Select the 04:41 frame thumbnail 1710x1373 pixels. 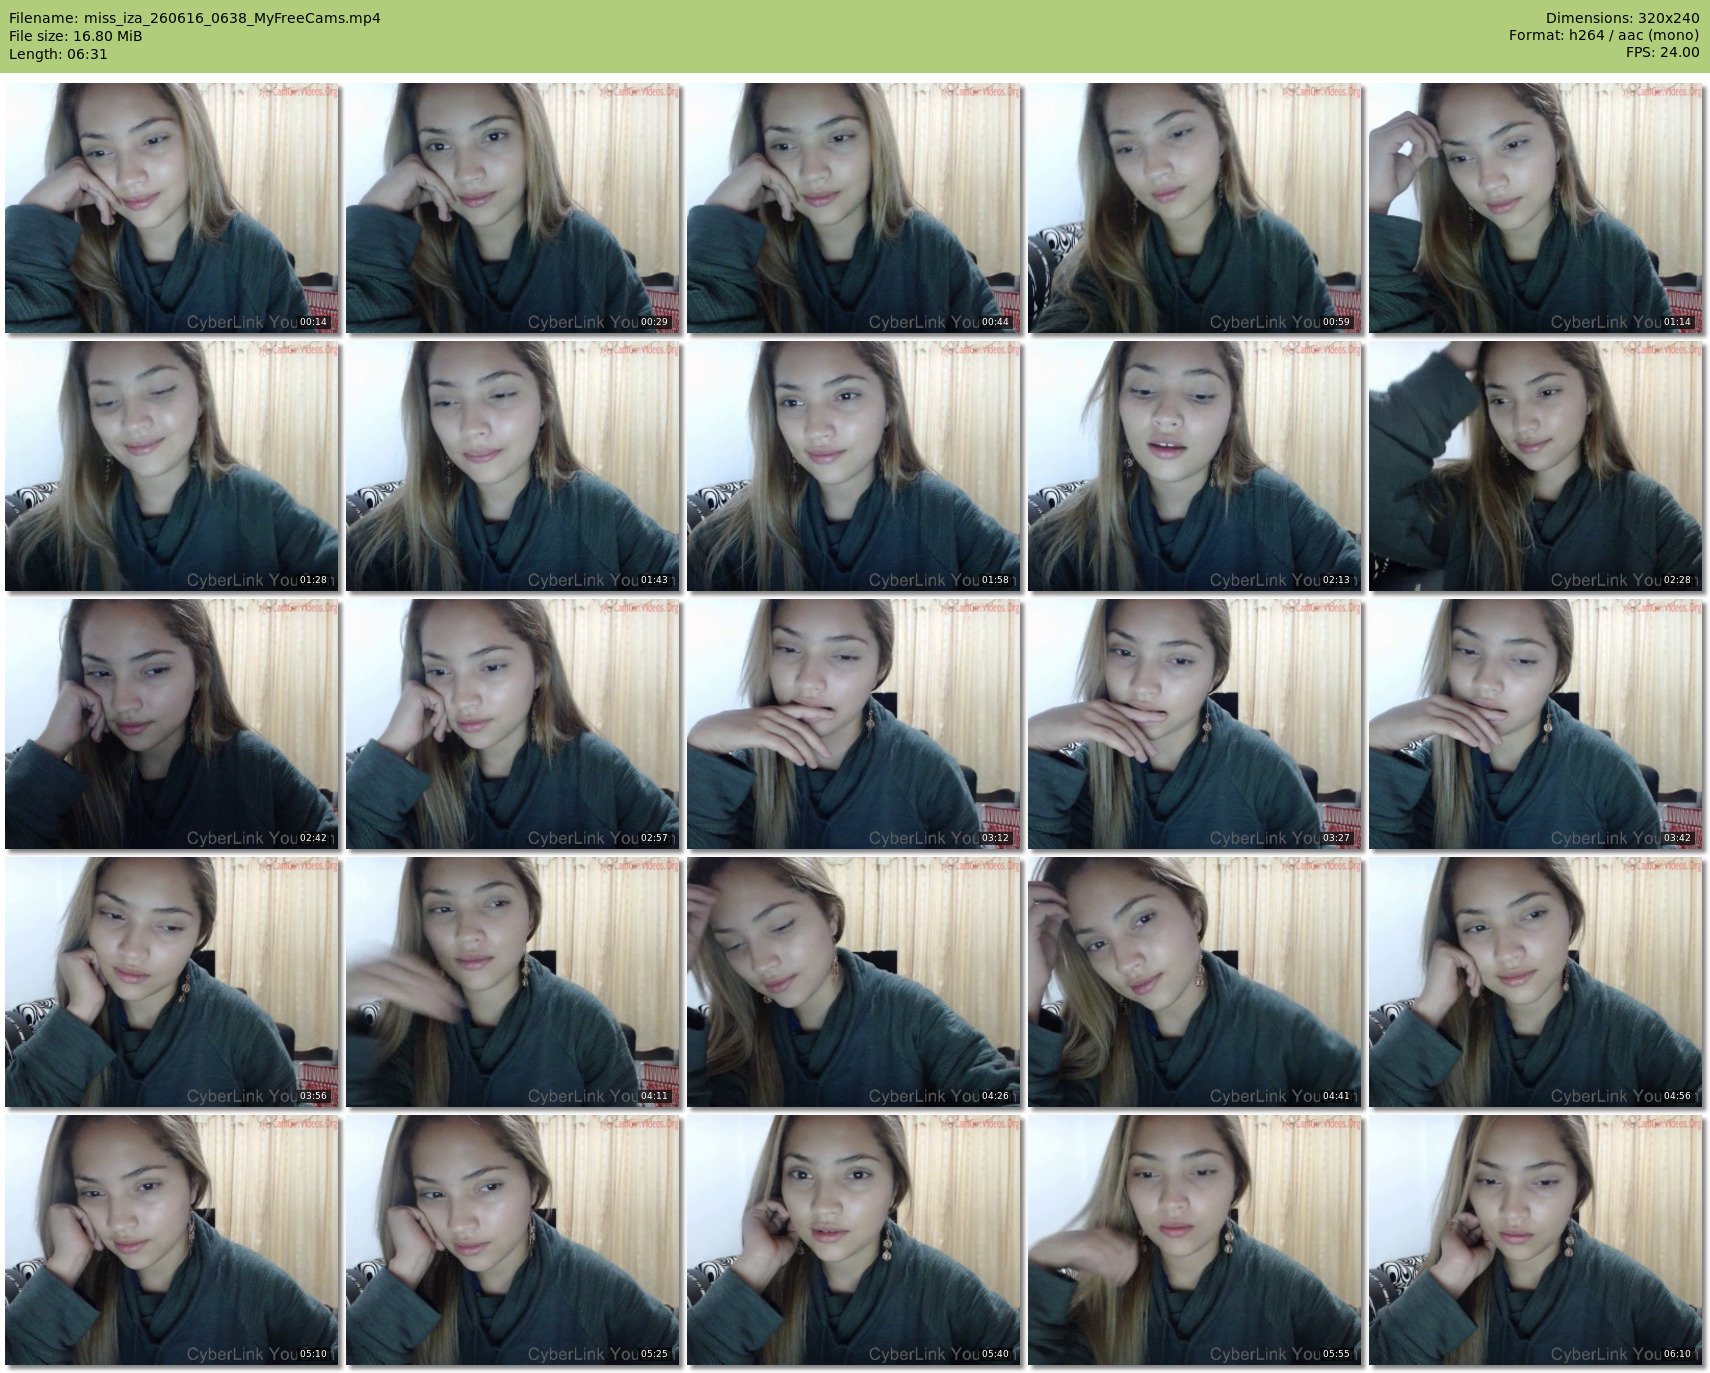[1195, 982]
